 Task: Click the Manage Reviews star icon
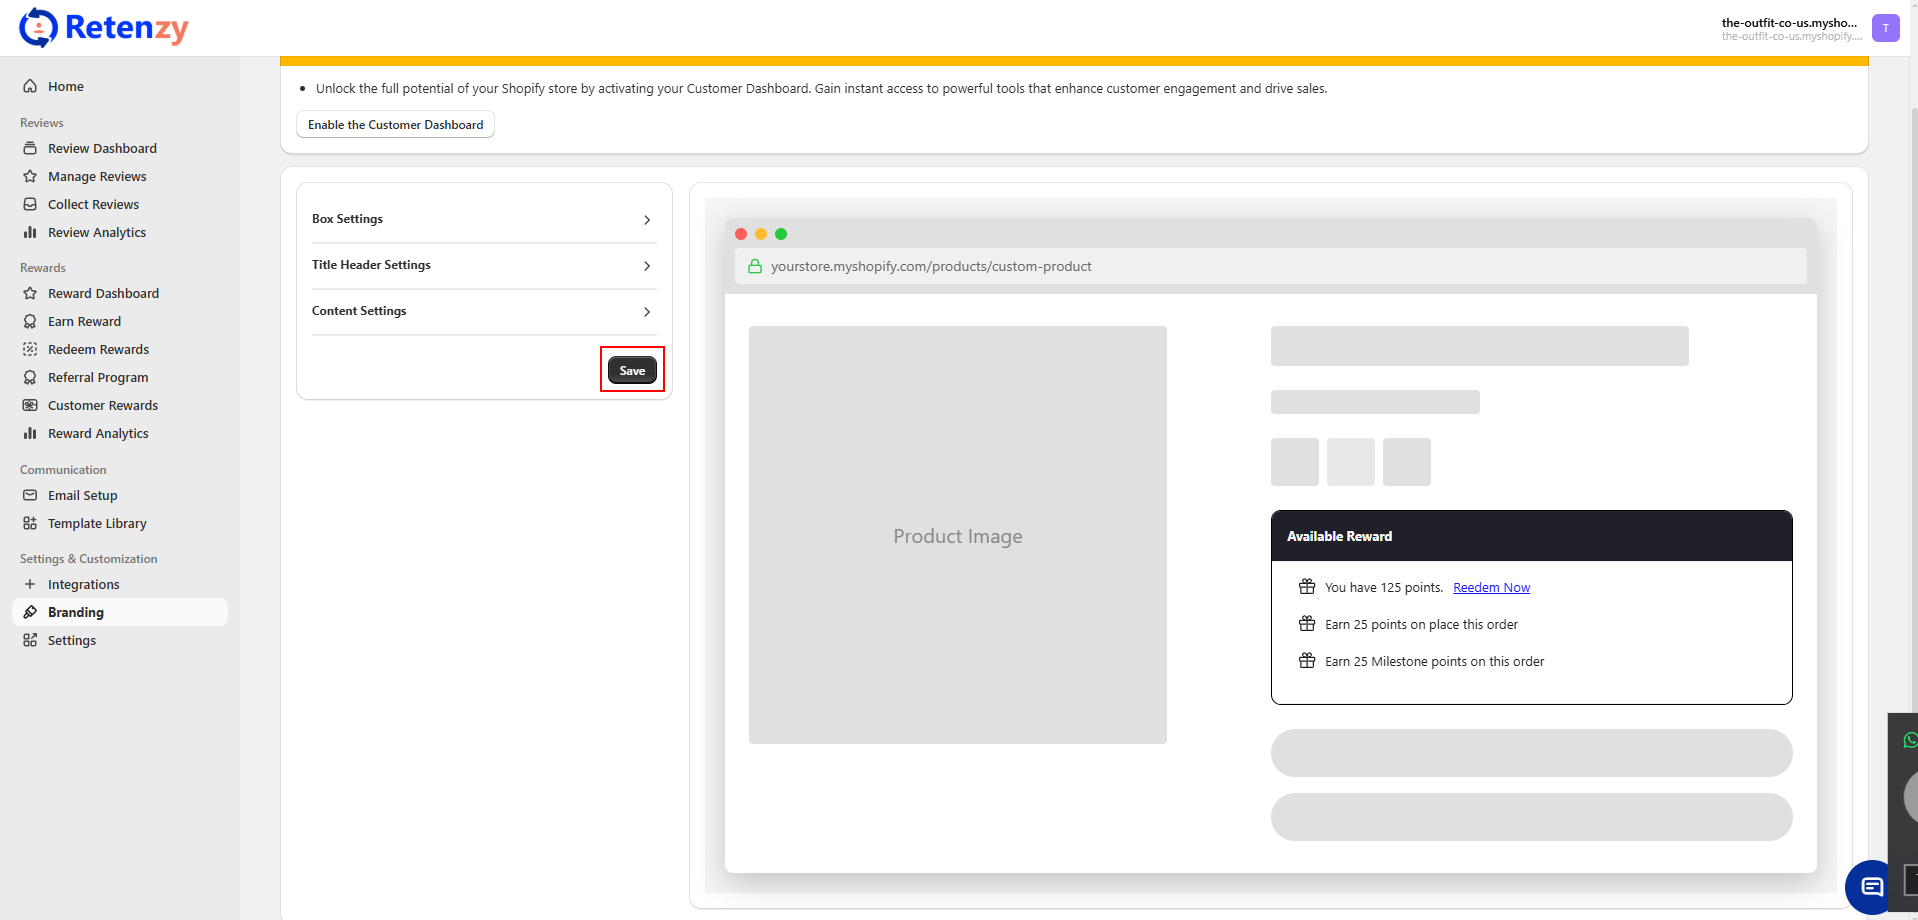tap(30, 176)
